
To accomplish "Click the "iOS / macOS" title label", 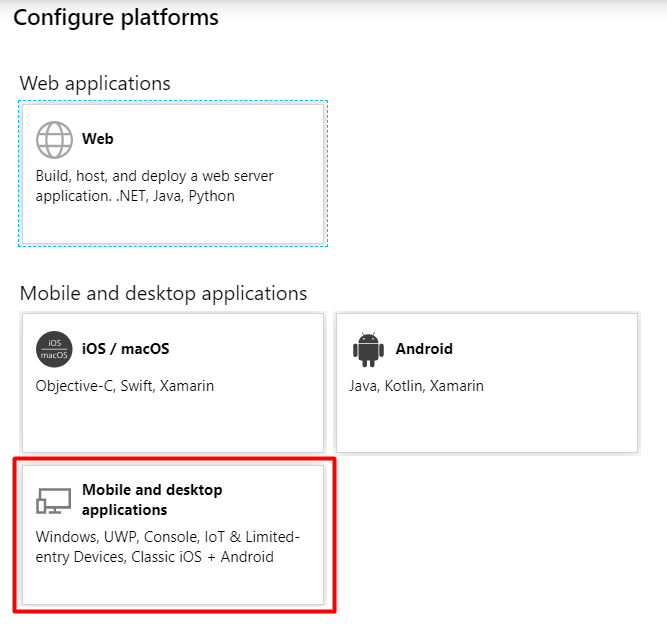I will [x=125, y=349].
